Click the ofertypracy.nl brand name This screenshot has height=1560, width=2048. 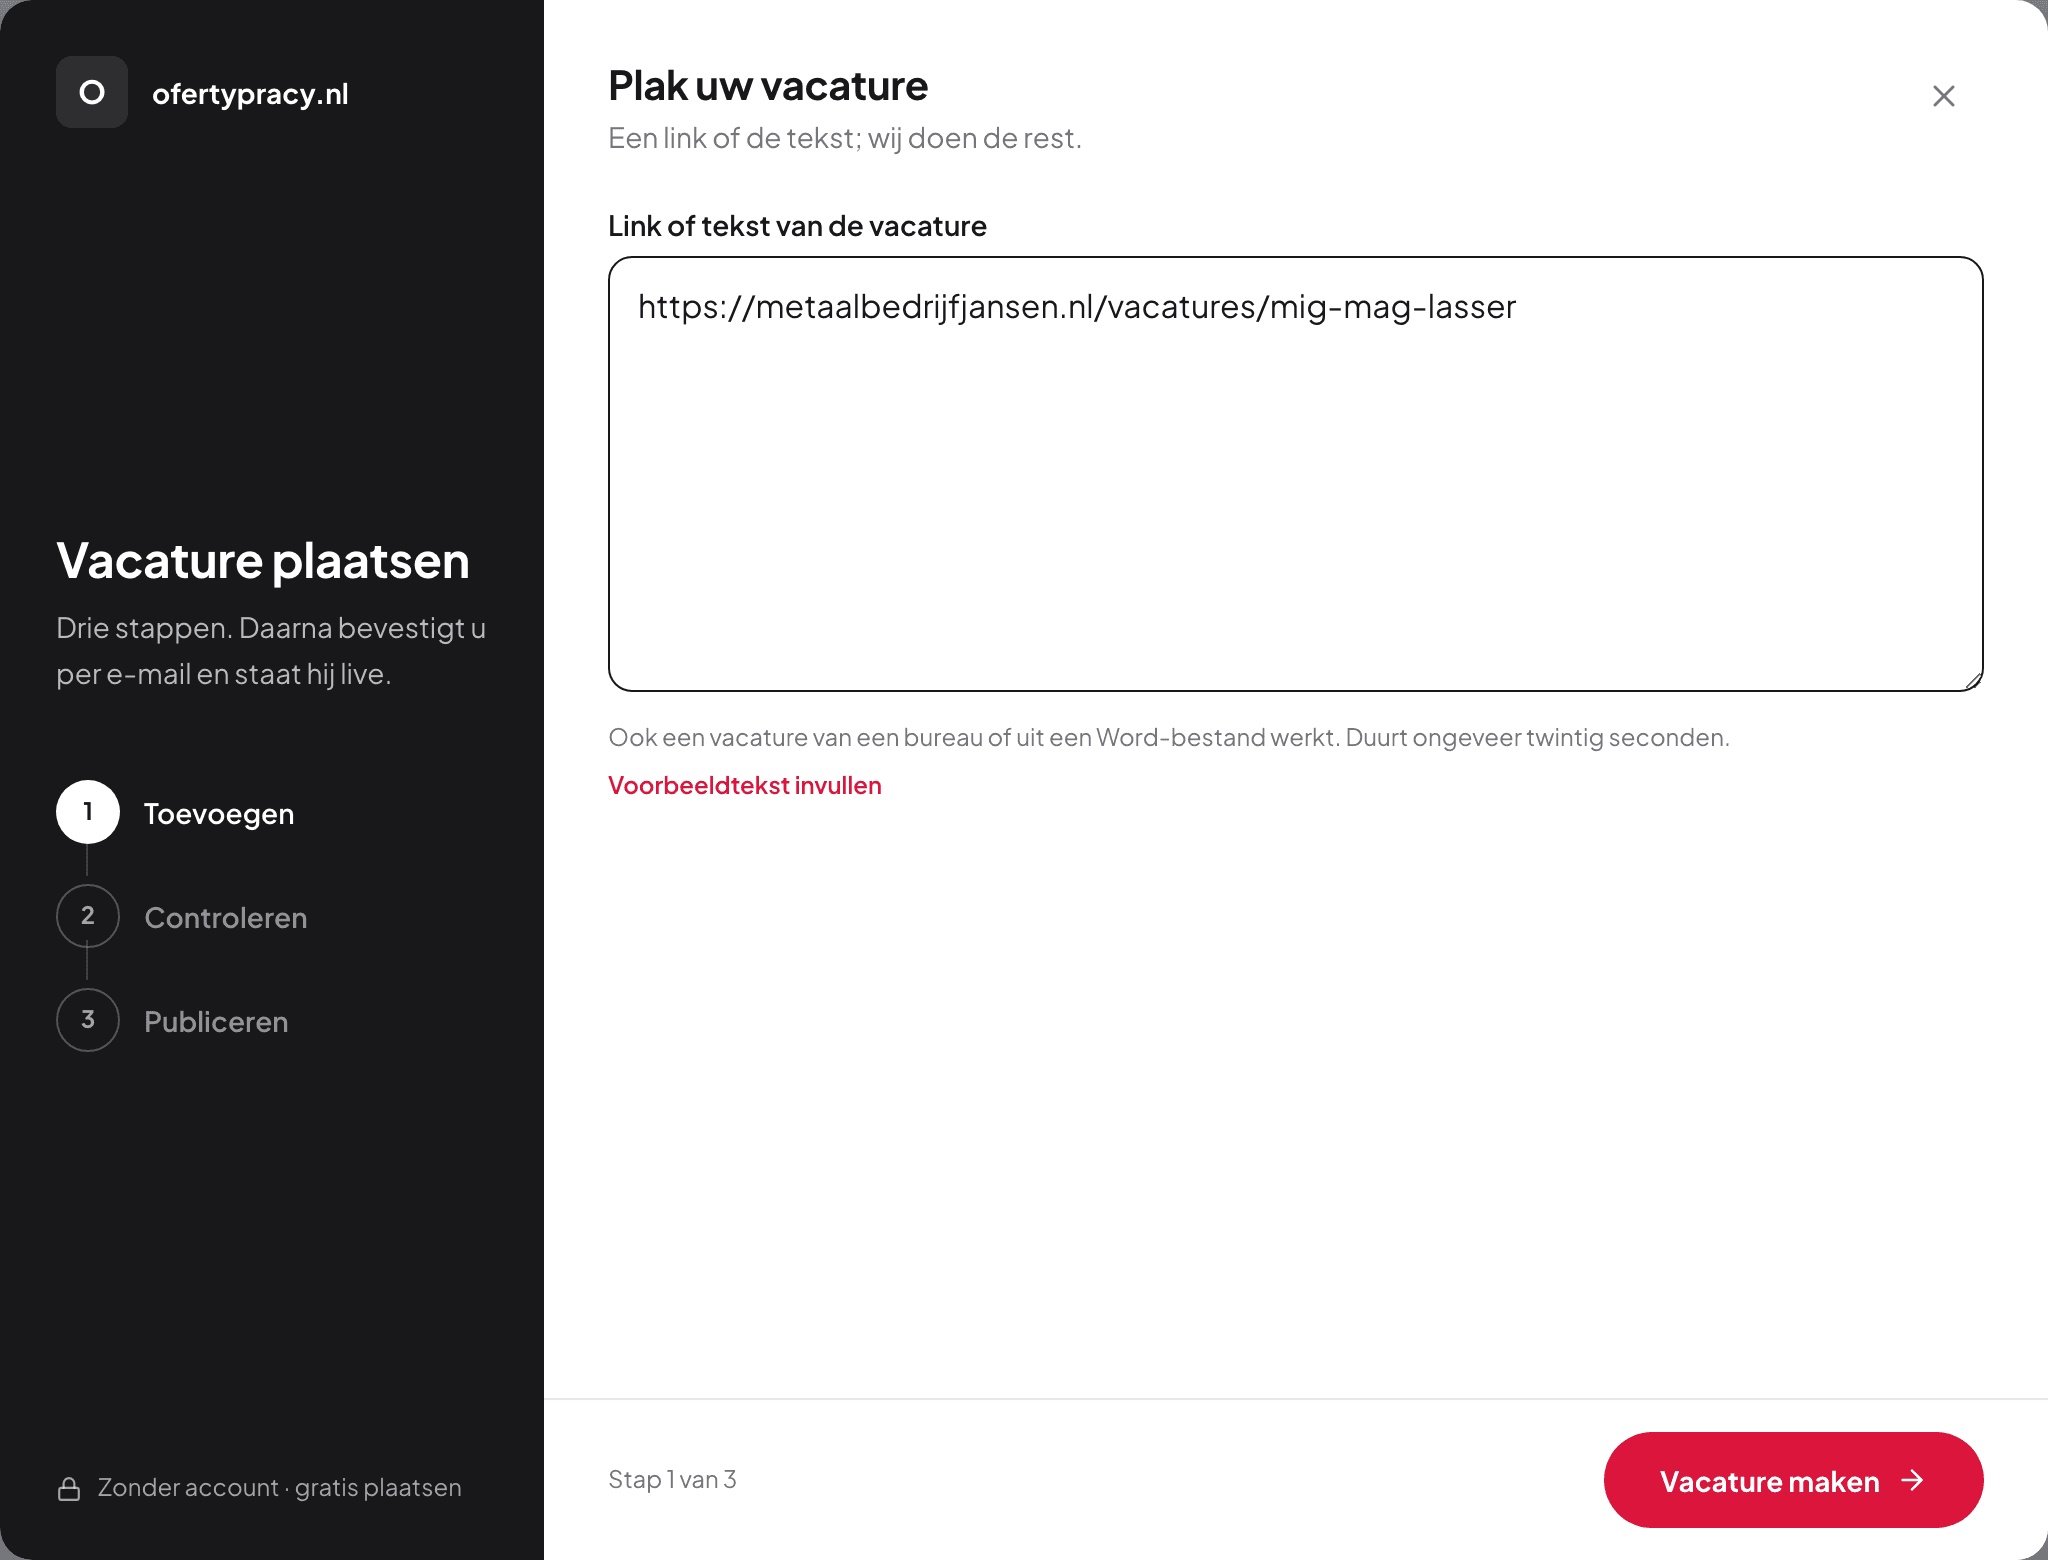tap(250, 94)
